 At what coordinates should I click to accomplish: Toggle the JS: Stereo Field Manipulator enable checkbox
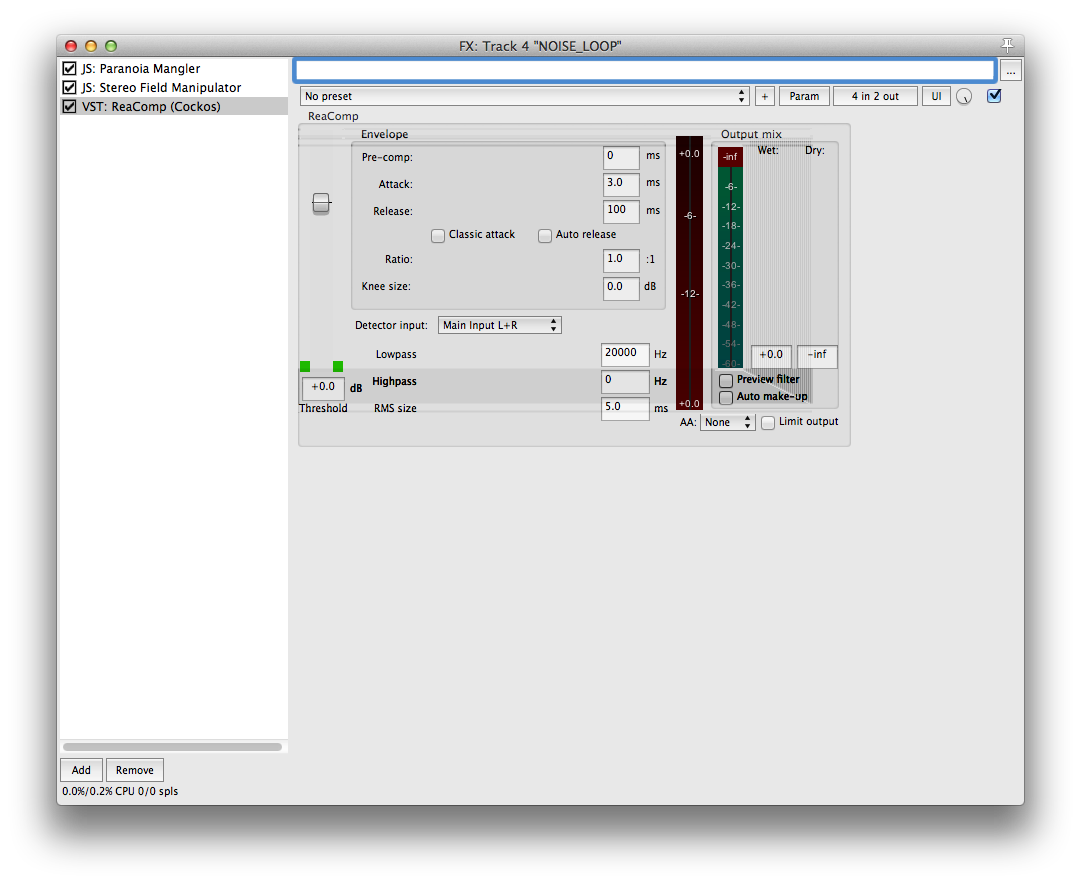click(x=69, y=88)
